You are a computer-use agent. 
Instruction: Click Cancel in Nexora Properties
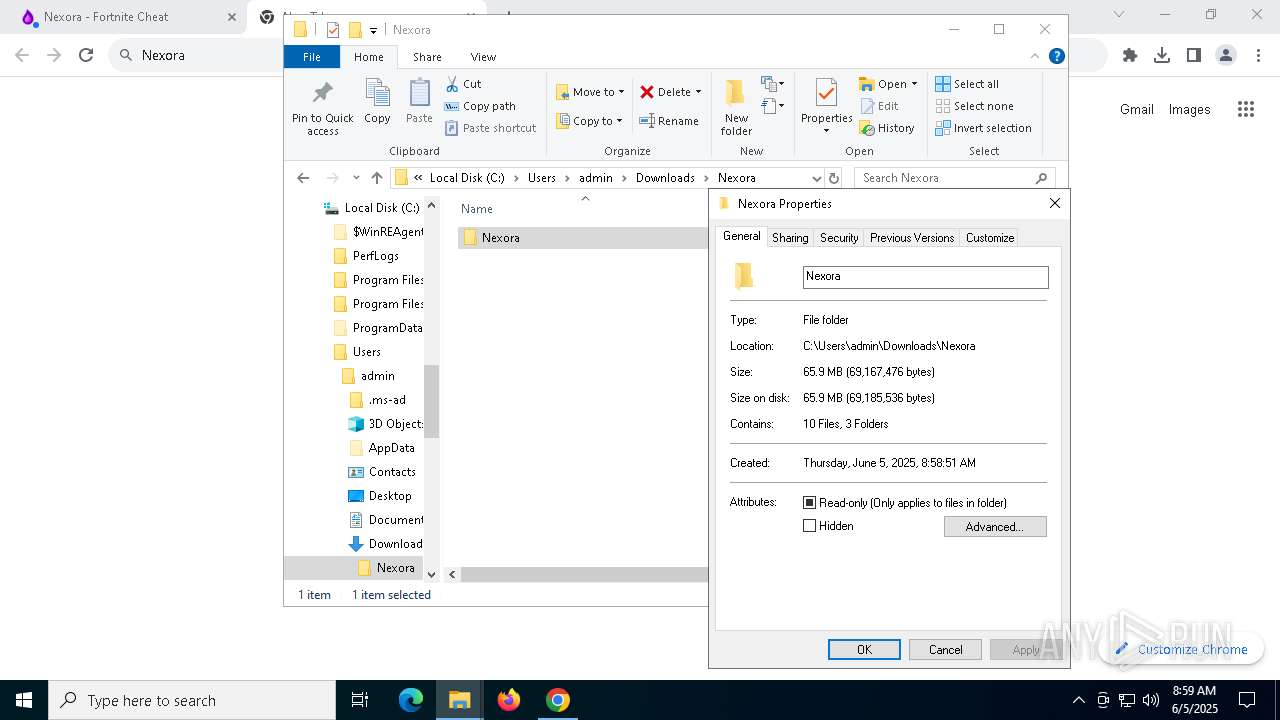[x=945, y=650]
